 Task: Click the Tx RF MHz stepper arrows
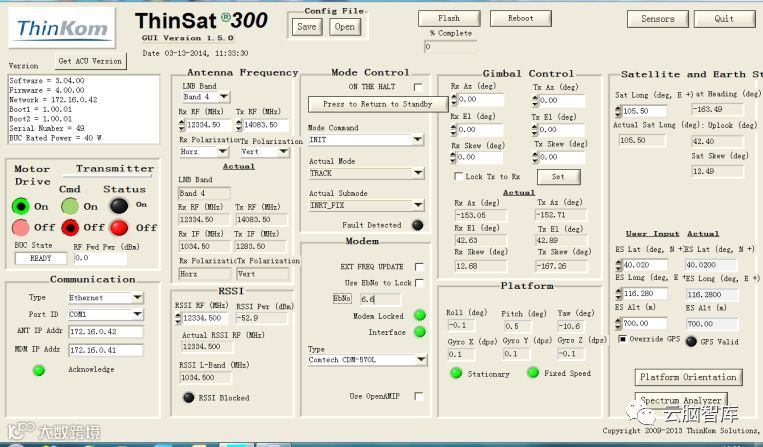pos(238,125)
